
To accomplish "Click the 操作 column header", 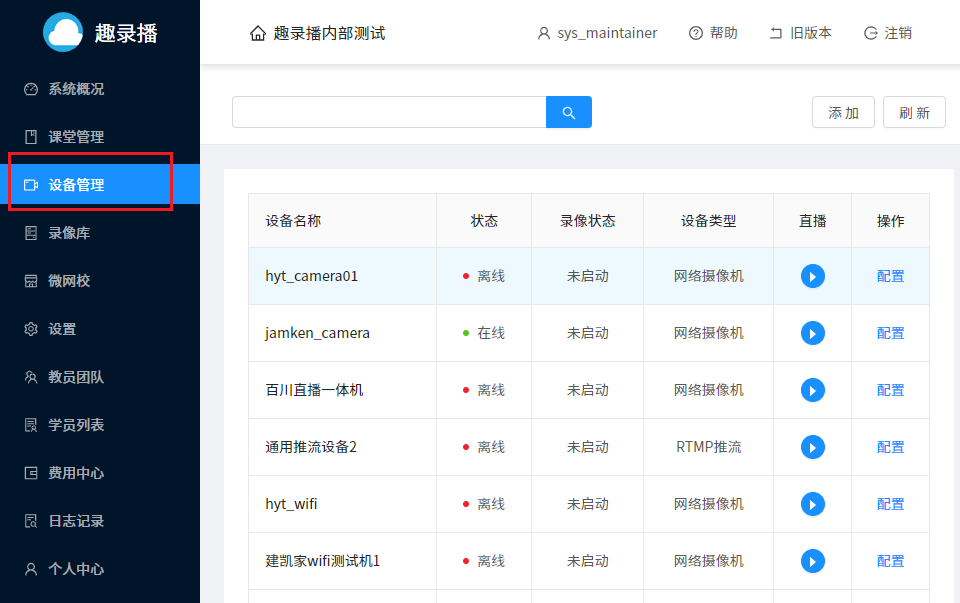I will [x=890, y=221].
